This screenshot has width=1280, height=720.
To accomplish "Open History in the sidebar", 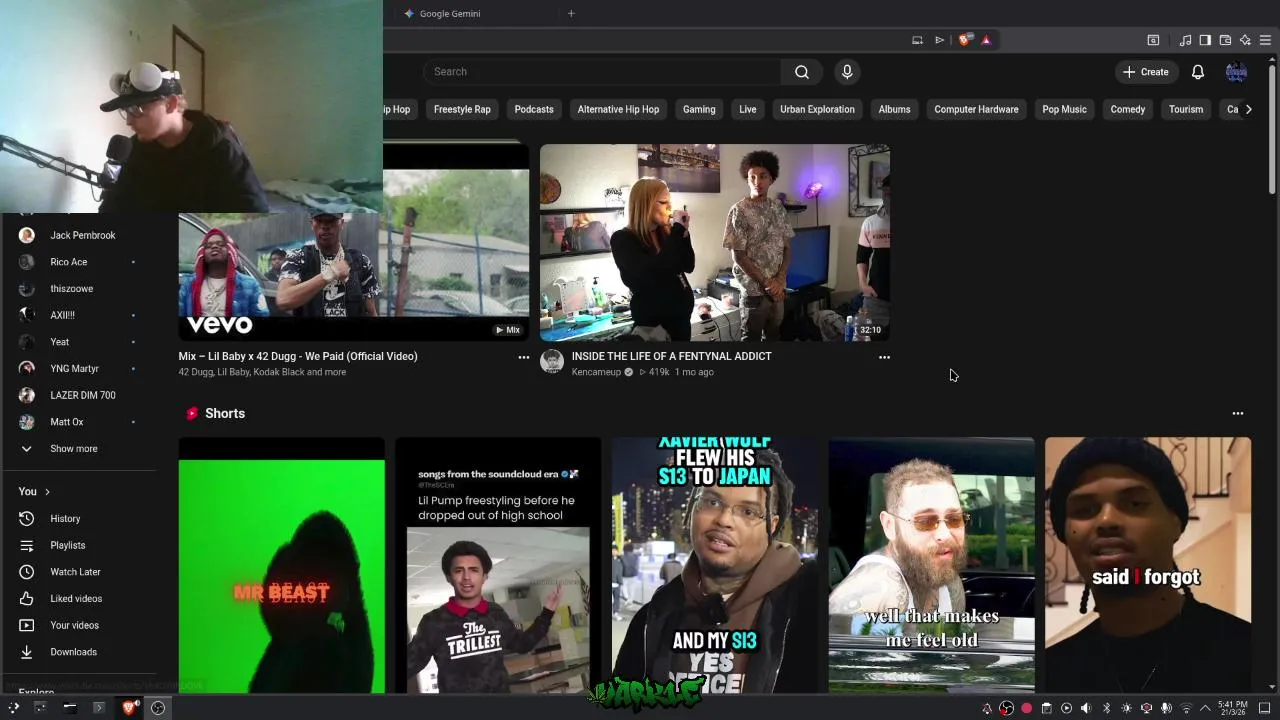I will [x=79, y=519].
